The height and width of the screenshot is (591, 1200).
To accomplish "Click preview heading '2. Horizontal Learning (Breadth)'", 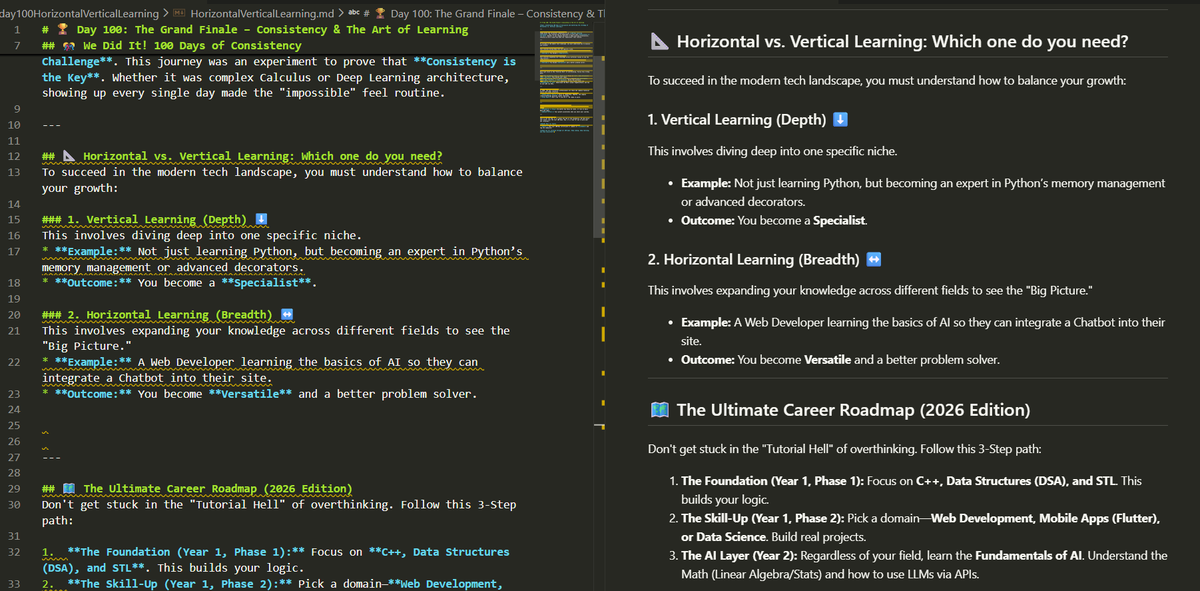I will pos(753,259).
